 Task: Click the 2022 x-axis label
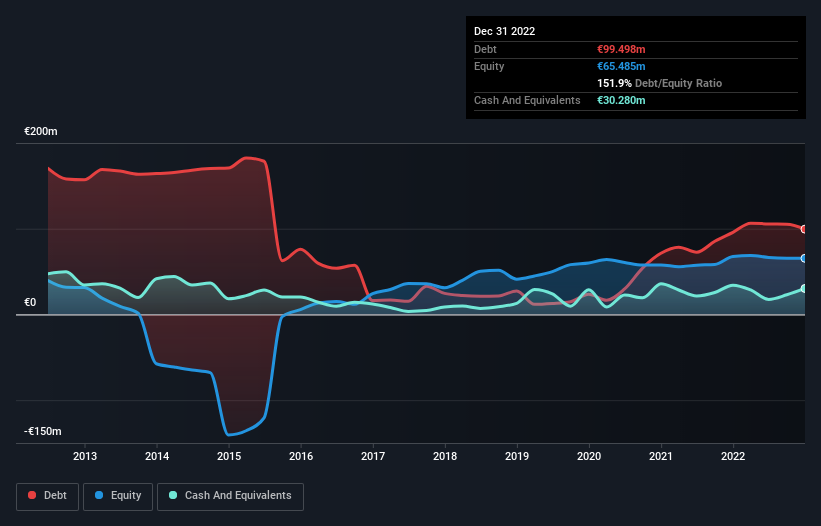(x=733, y=456)
